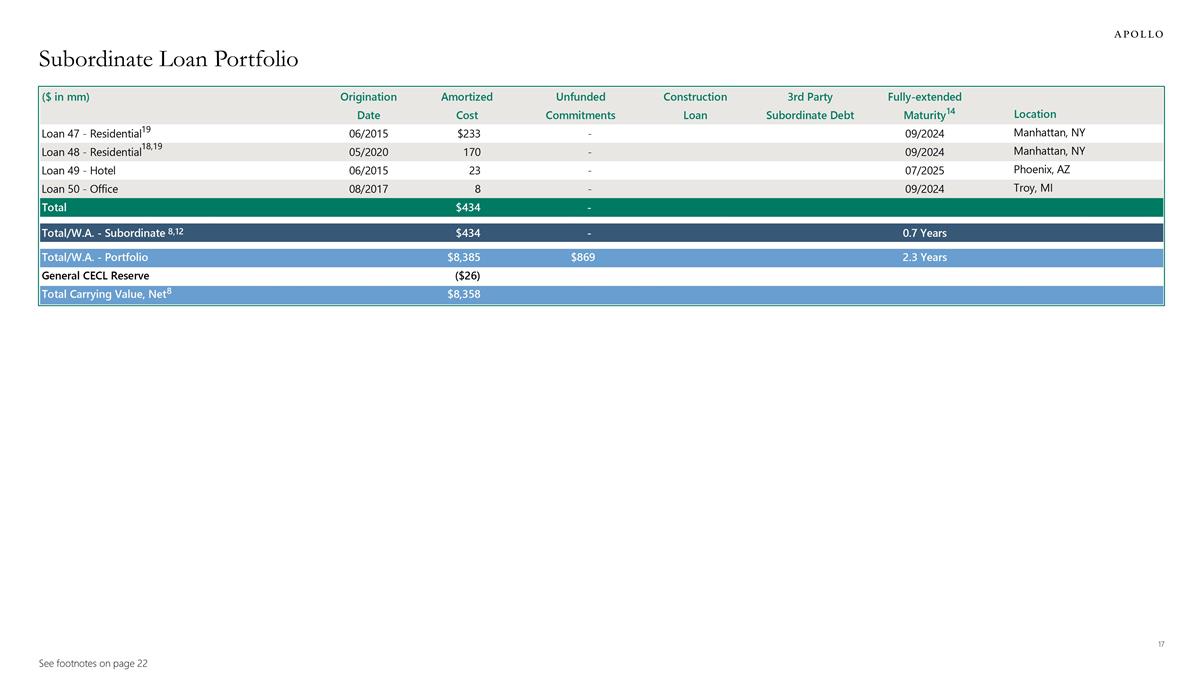
Task: Click the Location column header
Action: click(1034, 114)
